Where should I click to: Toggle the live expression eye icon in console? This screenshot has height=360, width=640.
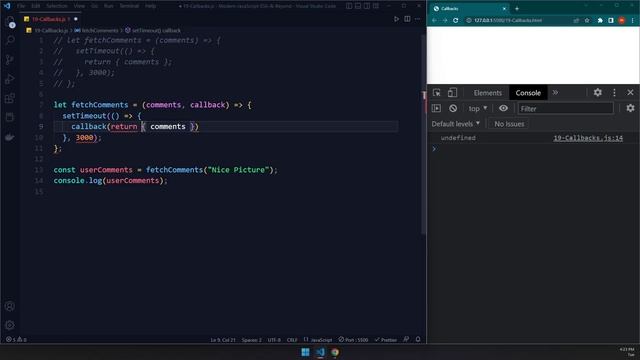(503, 108)
